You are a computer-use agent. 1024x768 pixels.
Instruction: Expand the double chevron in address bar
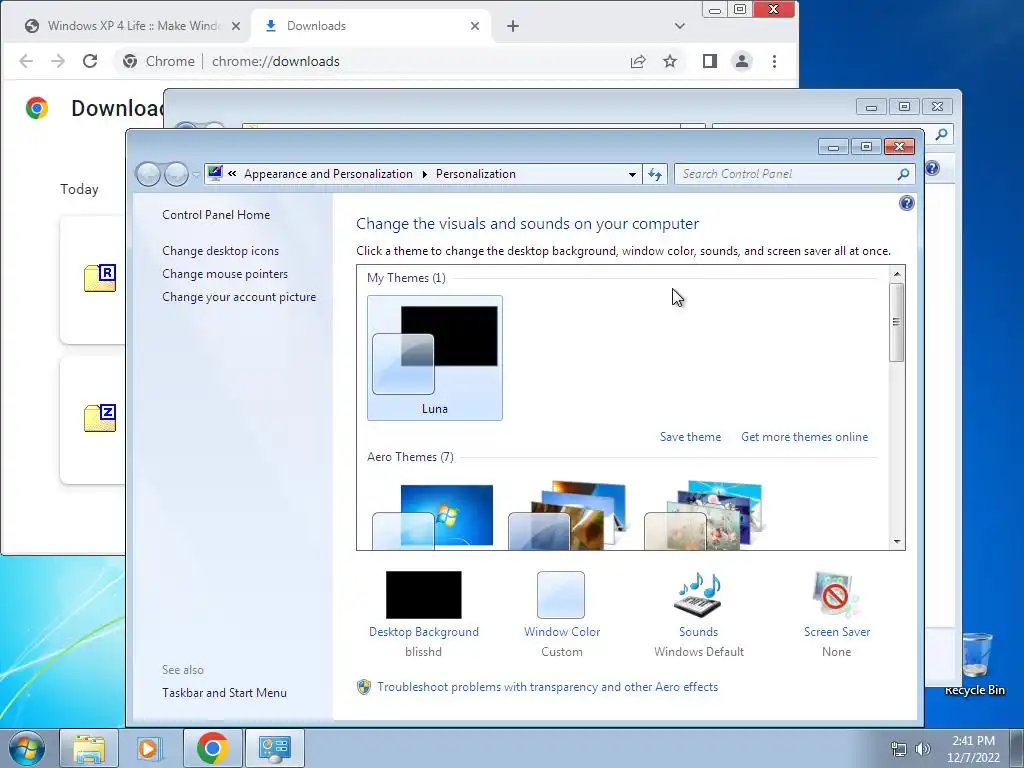(232, 174)
